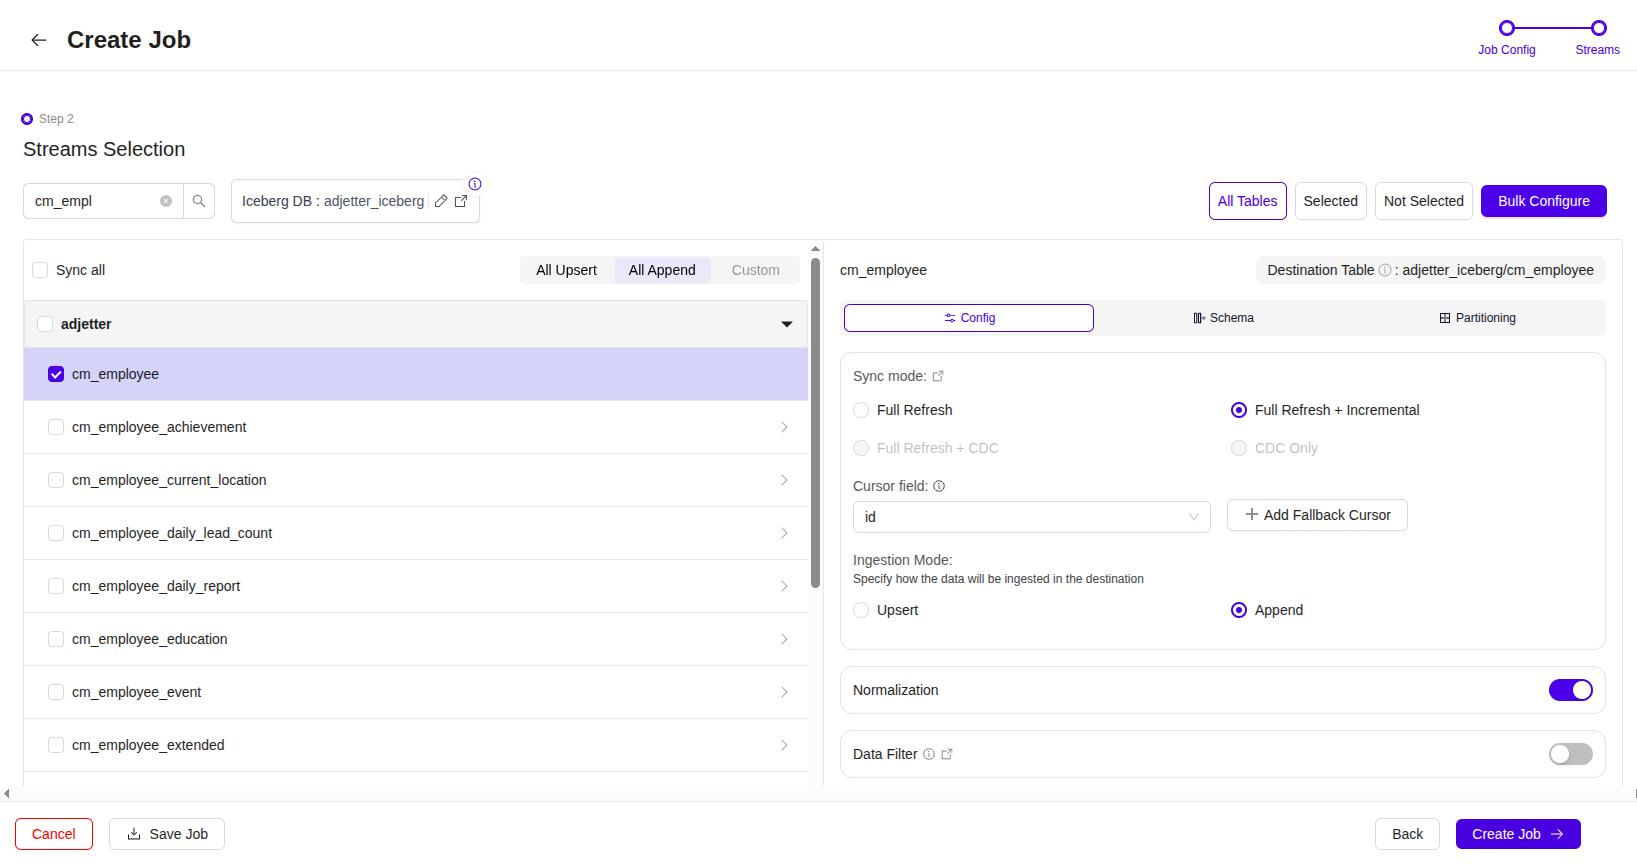
Task: Click the Create Job button
Action: pyautogui.click(x=1518, y=834)
